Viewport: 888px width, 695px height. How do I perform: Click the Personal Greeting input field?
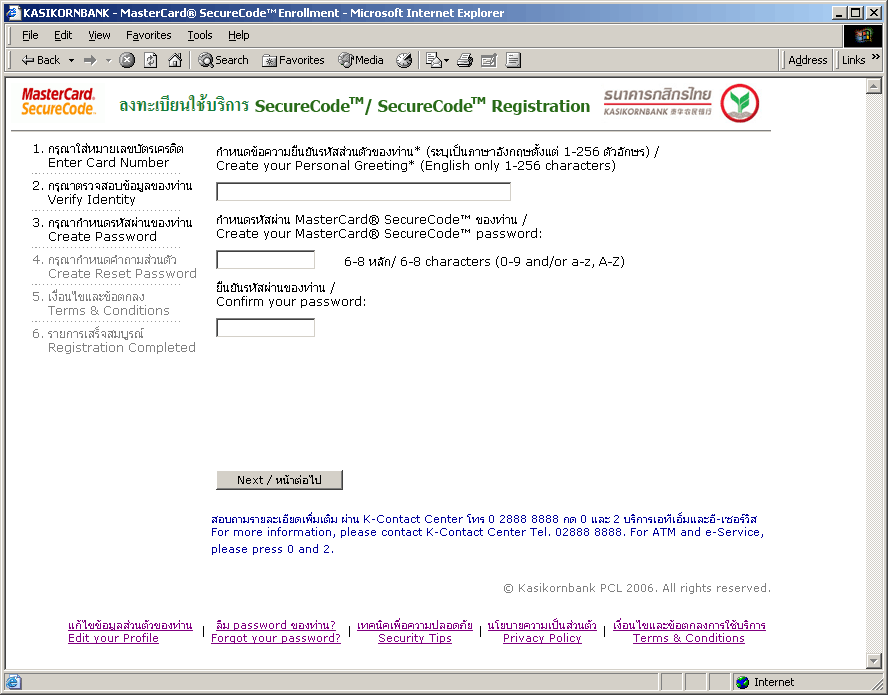[363, 191]
